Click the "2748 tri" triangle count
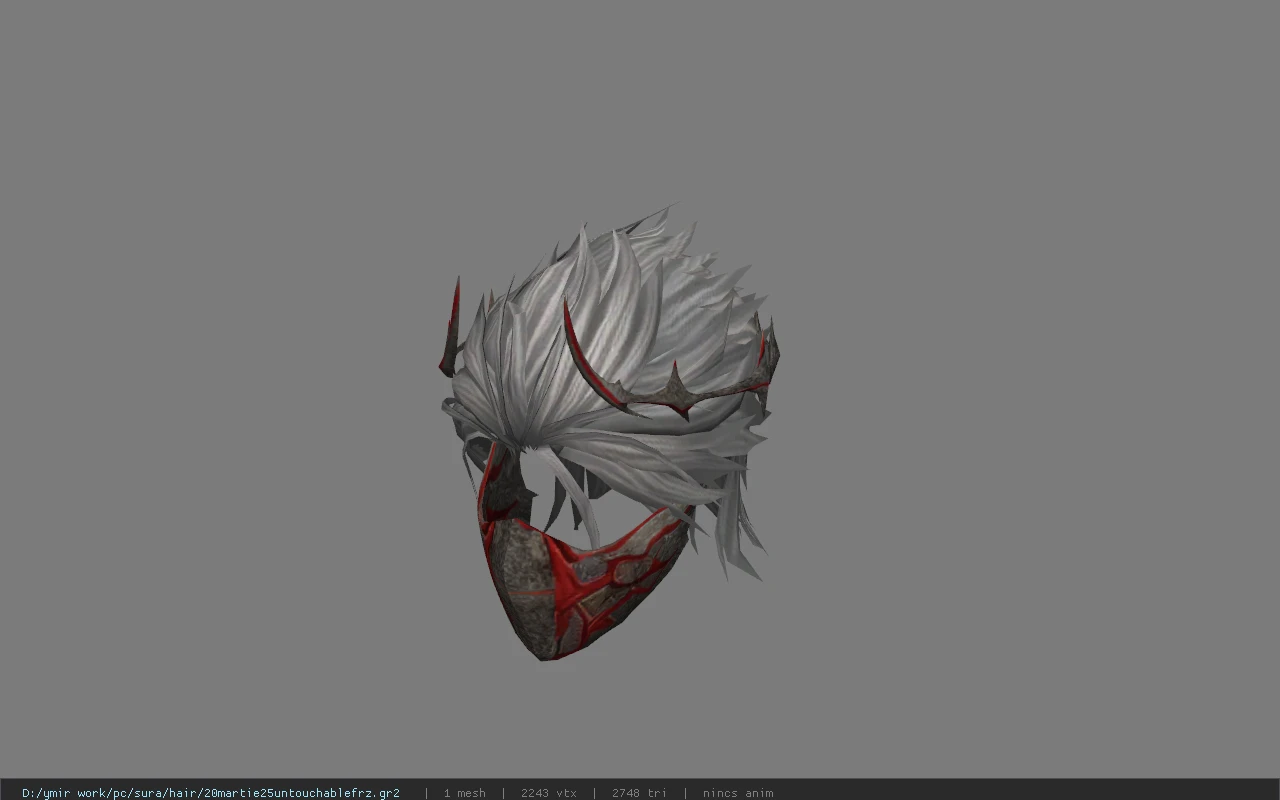 point(639,793)
